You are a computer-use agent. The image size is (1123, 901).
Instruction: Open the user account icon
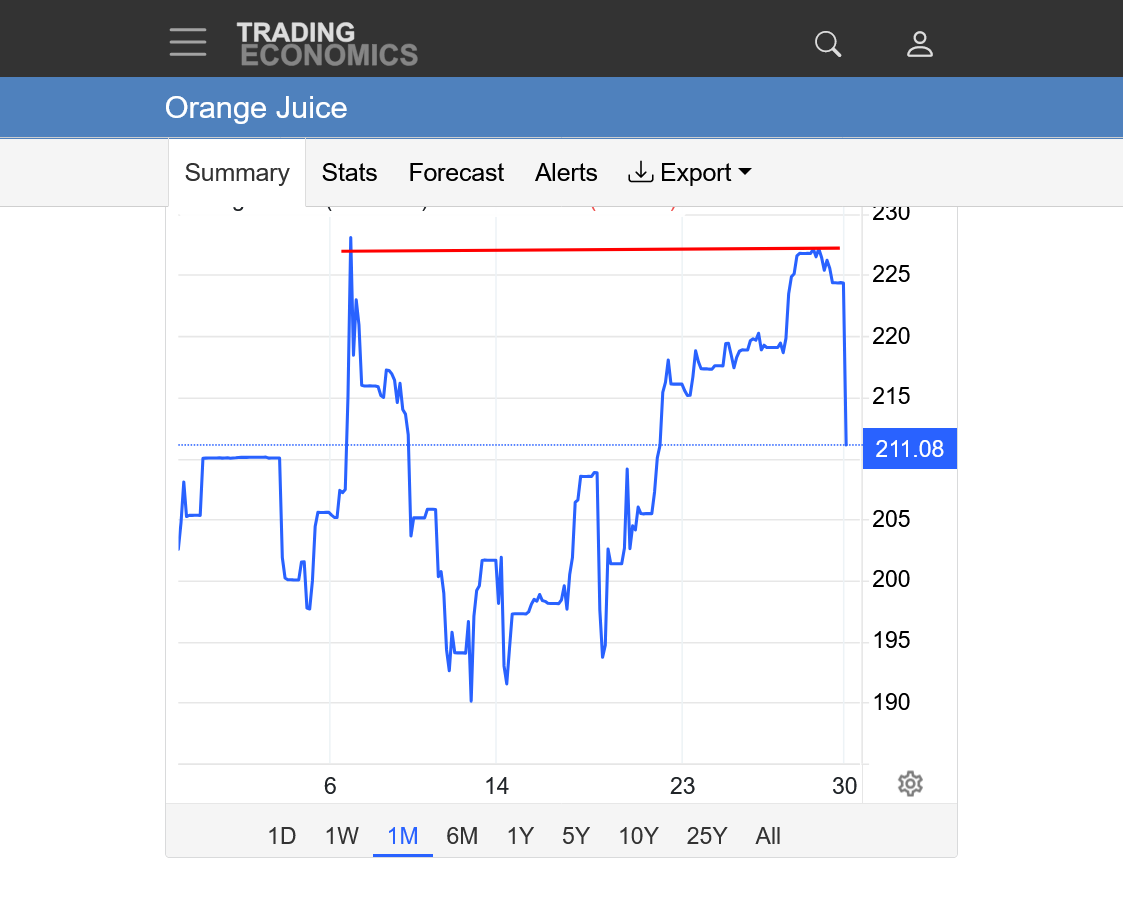pos(919,44)
